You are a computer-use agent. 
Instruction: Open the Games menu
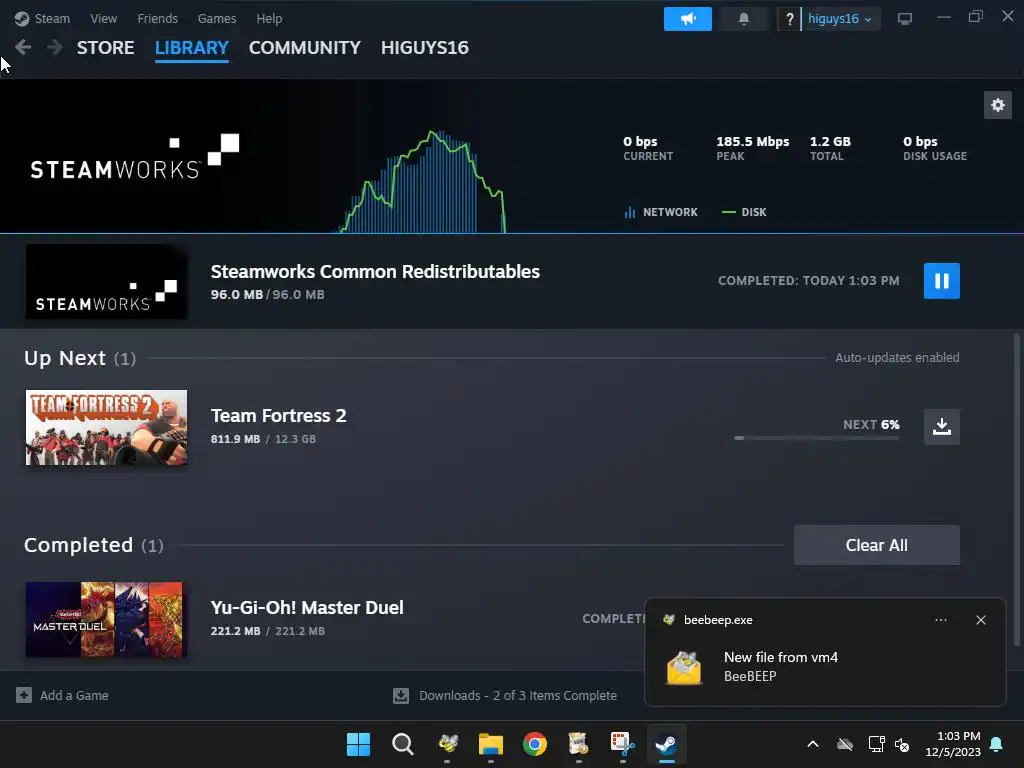coord(217,18)
